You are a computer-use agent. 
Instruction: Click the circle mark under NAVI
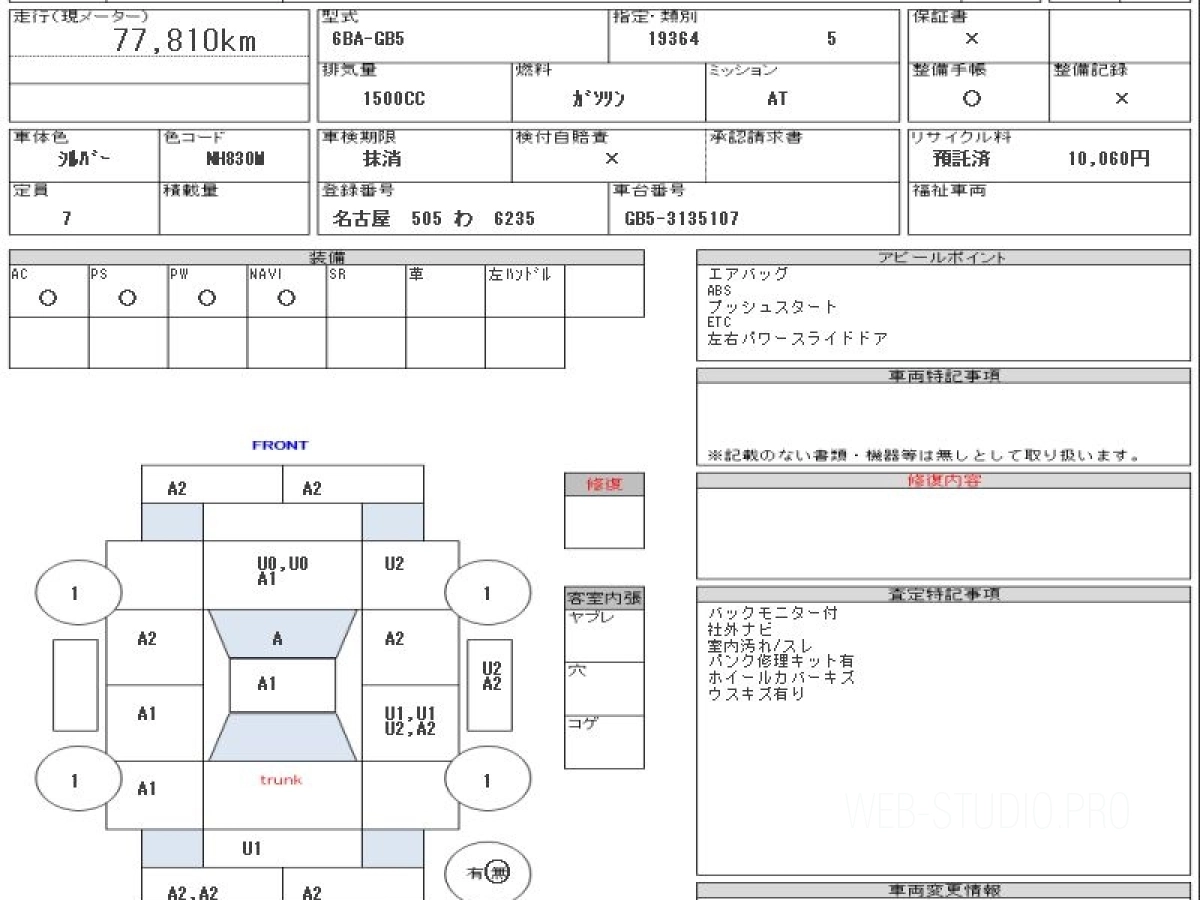286,298
